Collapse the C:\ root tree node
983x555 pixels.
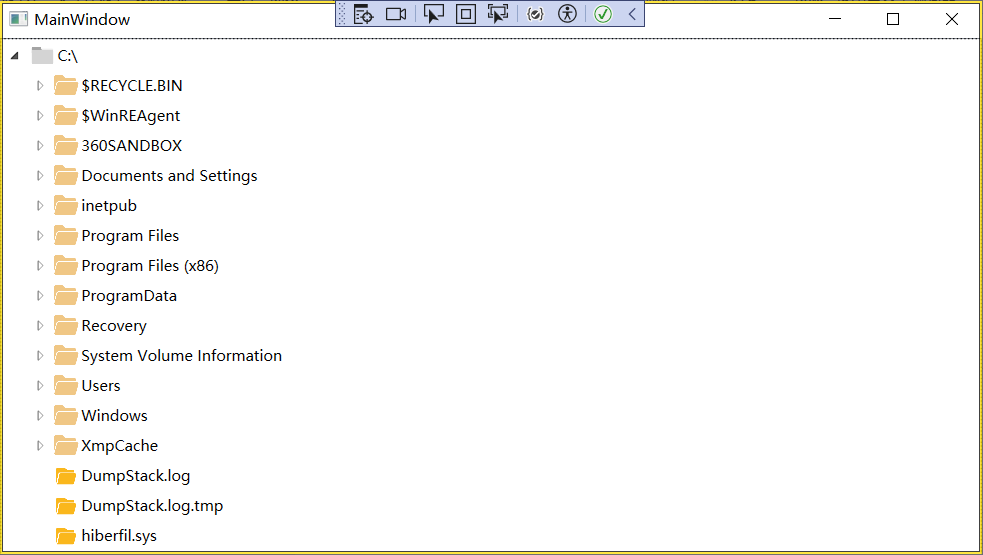click(15, 56)
